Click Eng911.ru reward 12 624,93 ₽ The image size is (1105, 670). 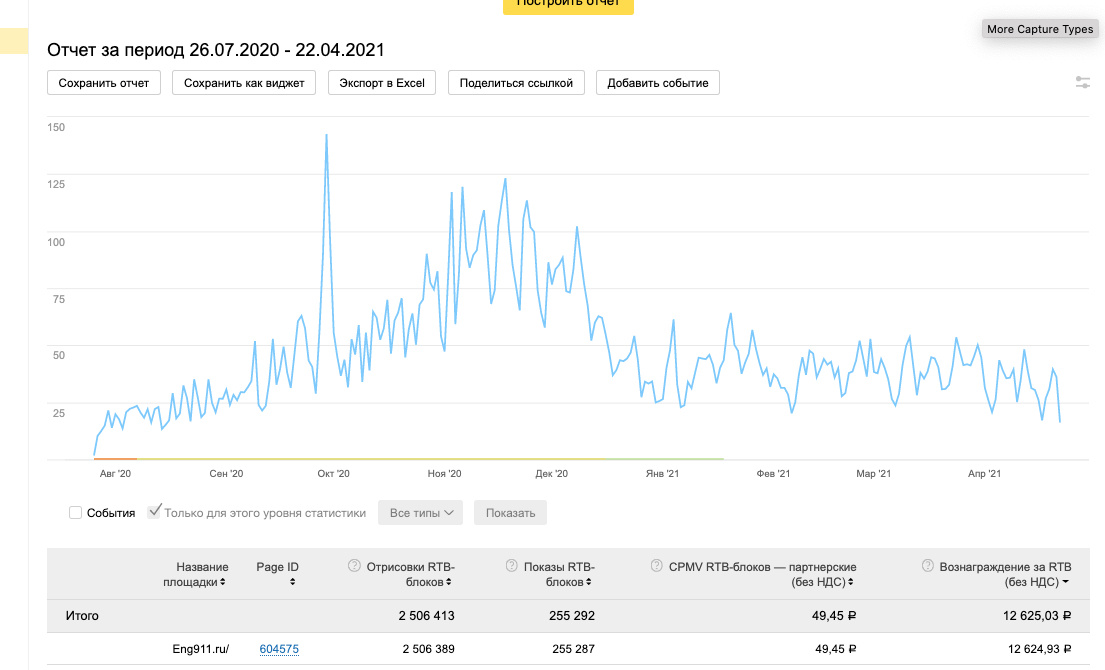tap(1039, 649)
